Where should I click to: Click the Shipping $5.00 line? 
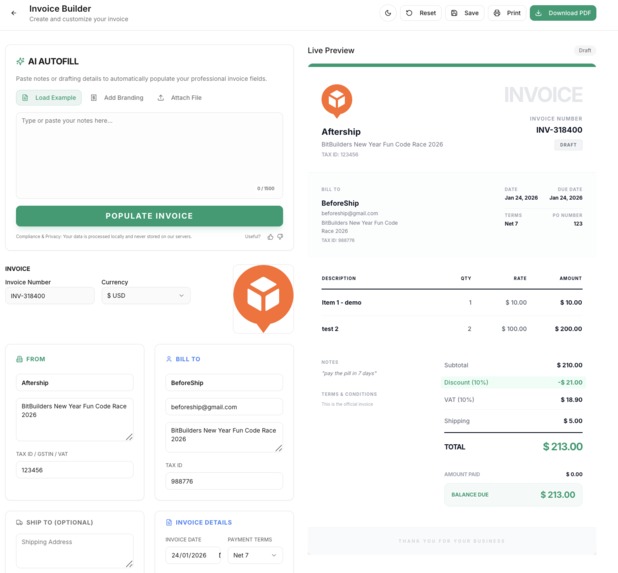(513, 421)
